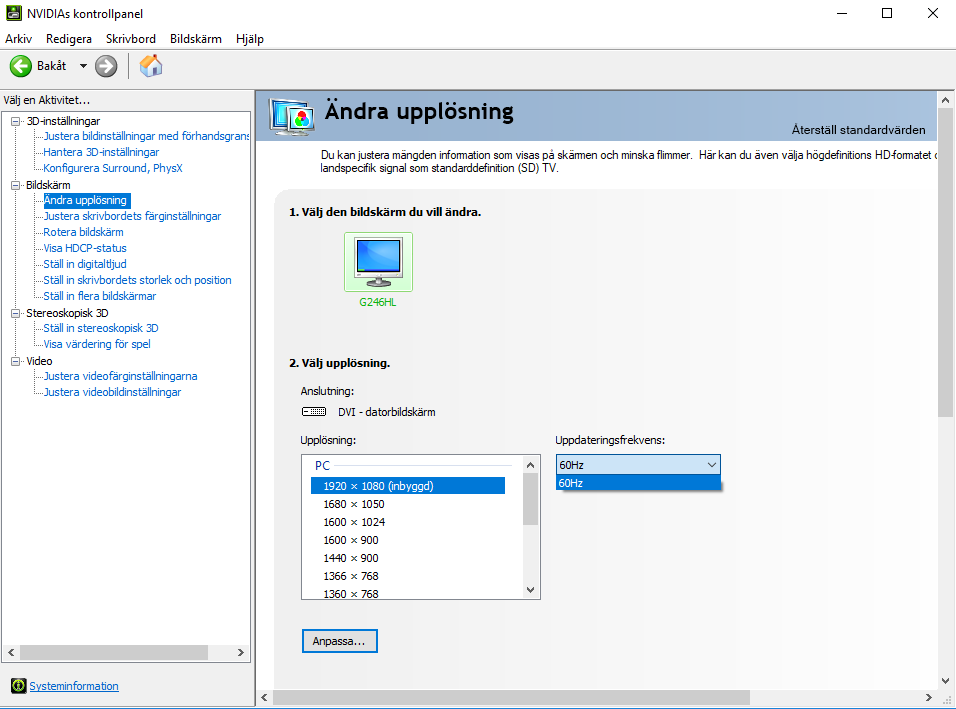Viewport: 956px width, 709px height.
Task: Open Ställ in digitaltljud page
Action: tap(85, 264)
